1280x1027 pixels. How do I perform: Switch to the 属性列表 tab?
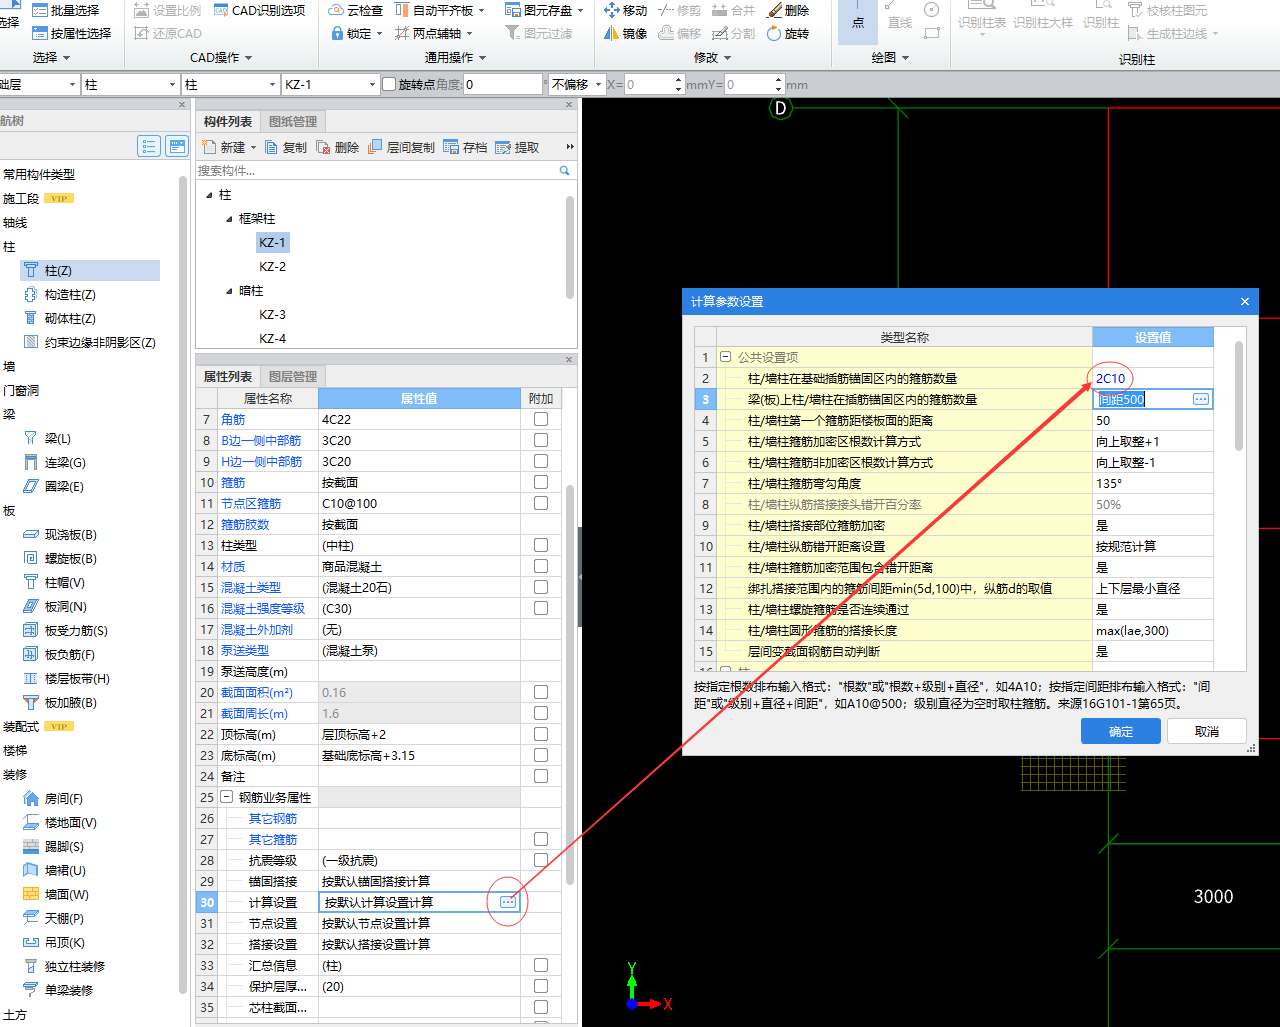[x=228, y=376]
